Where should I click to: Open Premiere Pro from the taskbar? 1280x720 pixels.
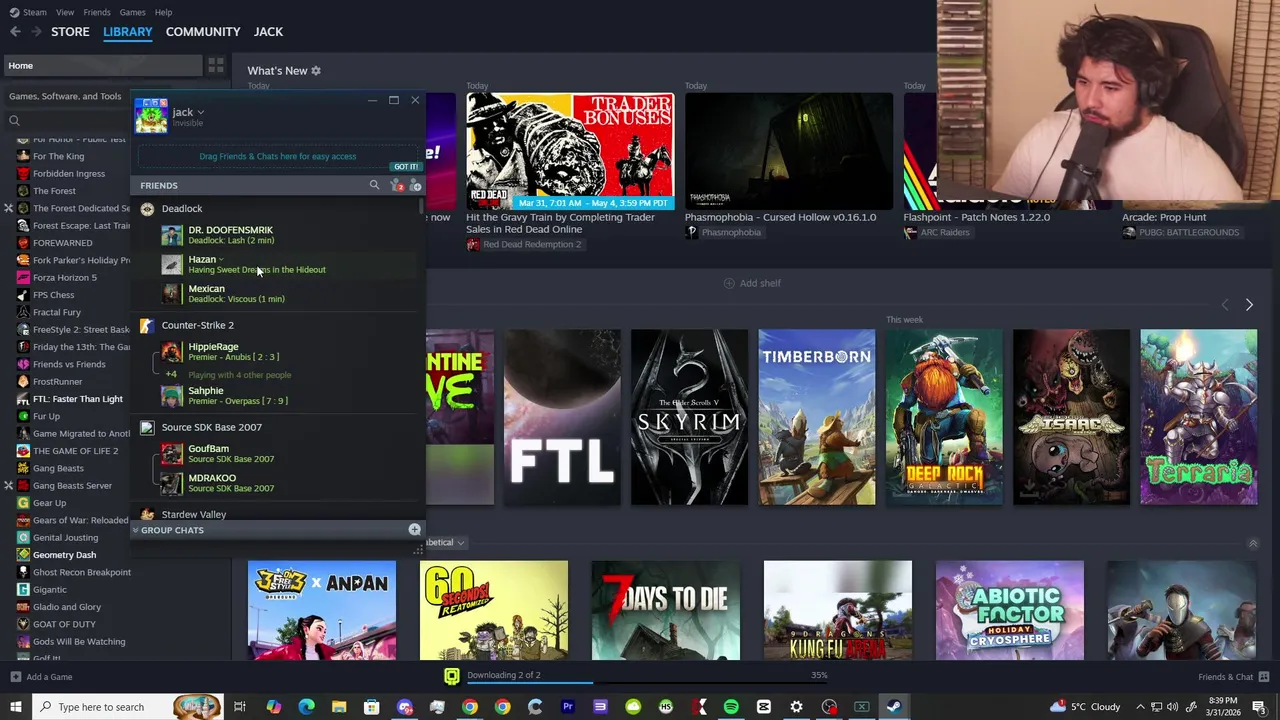pos(567,707)
